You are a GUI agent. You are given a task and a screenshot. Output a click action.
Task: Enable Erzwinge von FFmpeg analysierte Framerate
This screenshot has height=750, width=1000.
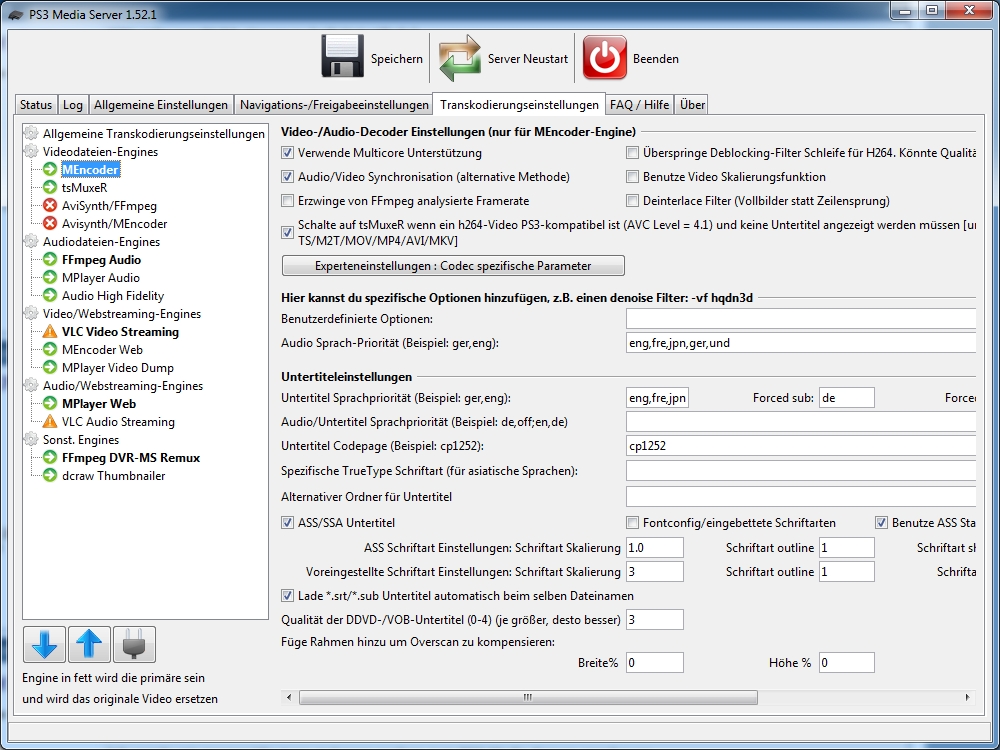[x=288, y=201]
